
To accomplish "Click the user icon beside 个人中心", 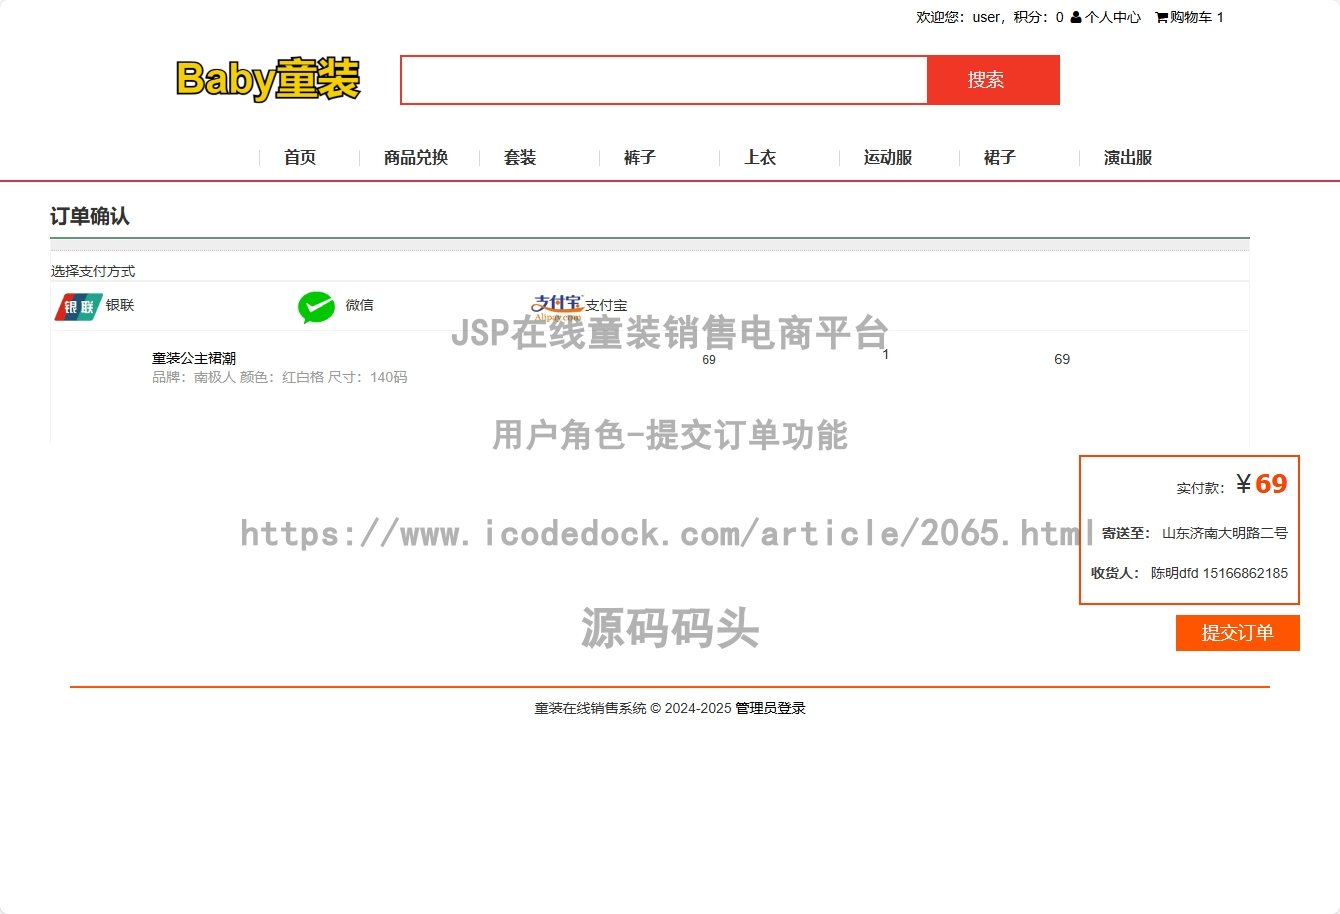I will (x=1076, y=17).
